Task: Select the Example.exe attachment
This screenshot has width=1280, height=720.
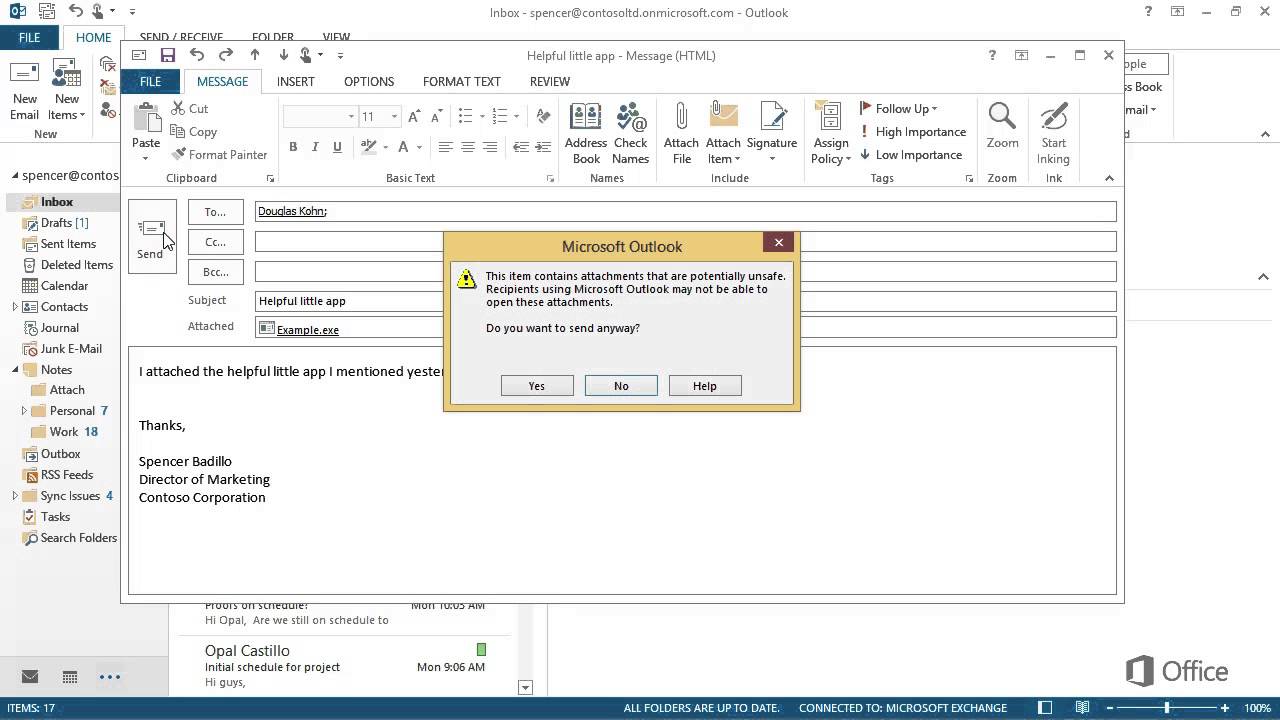Action: pyautogui.click(x=299, y=328)
